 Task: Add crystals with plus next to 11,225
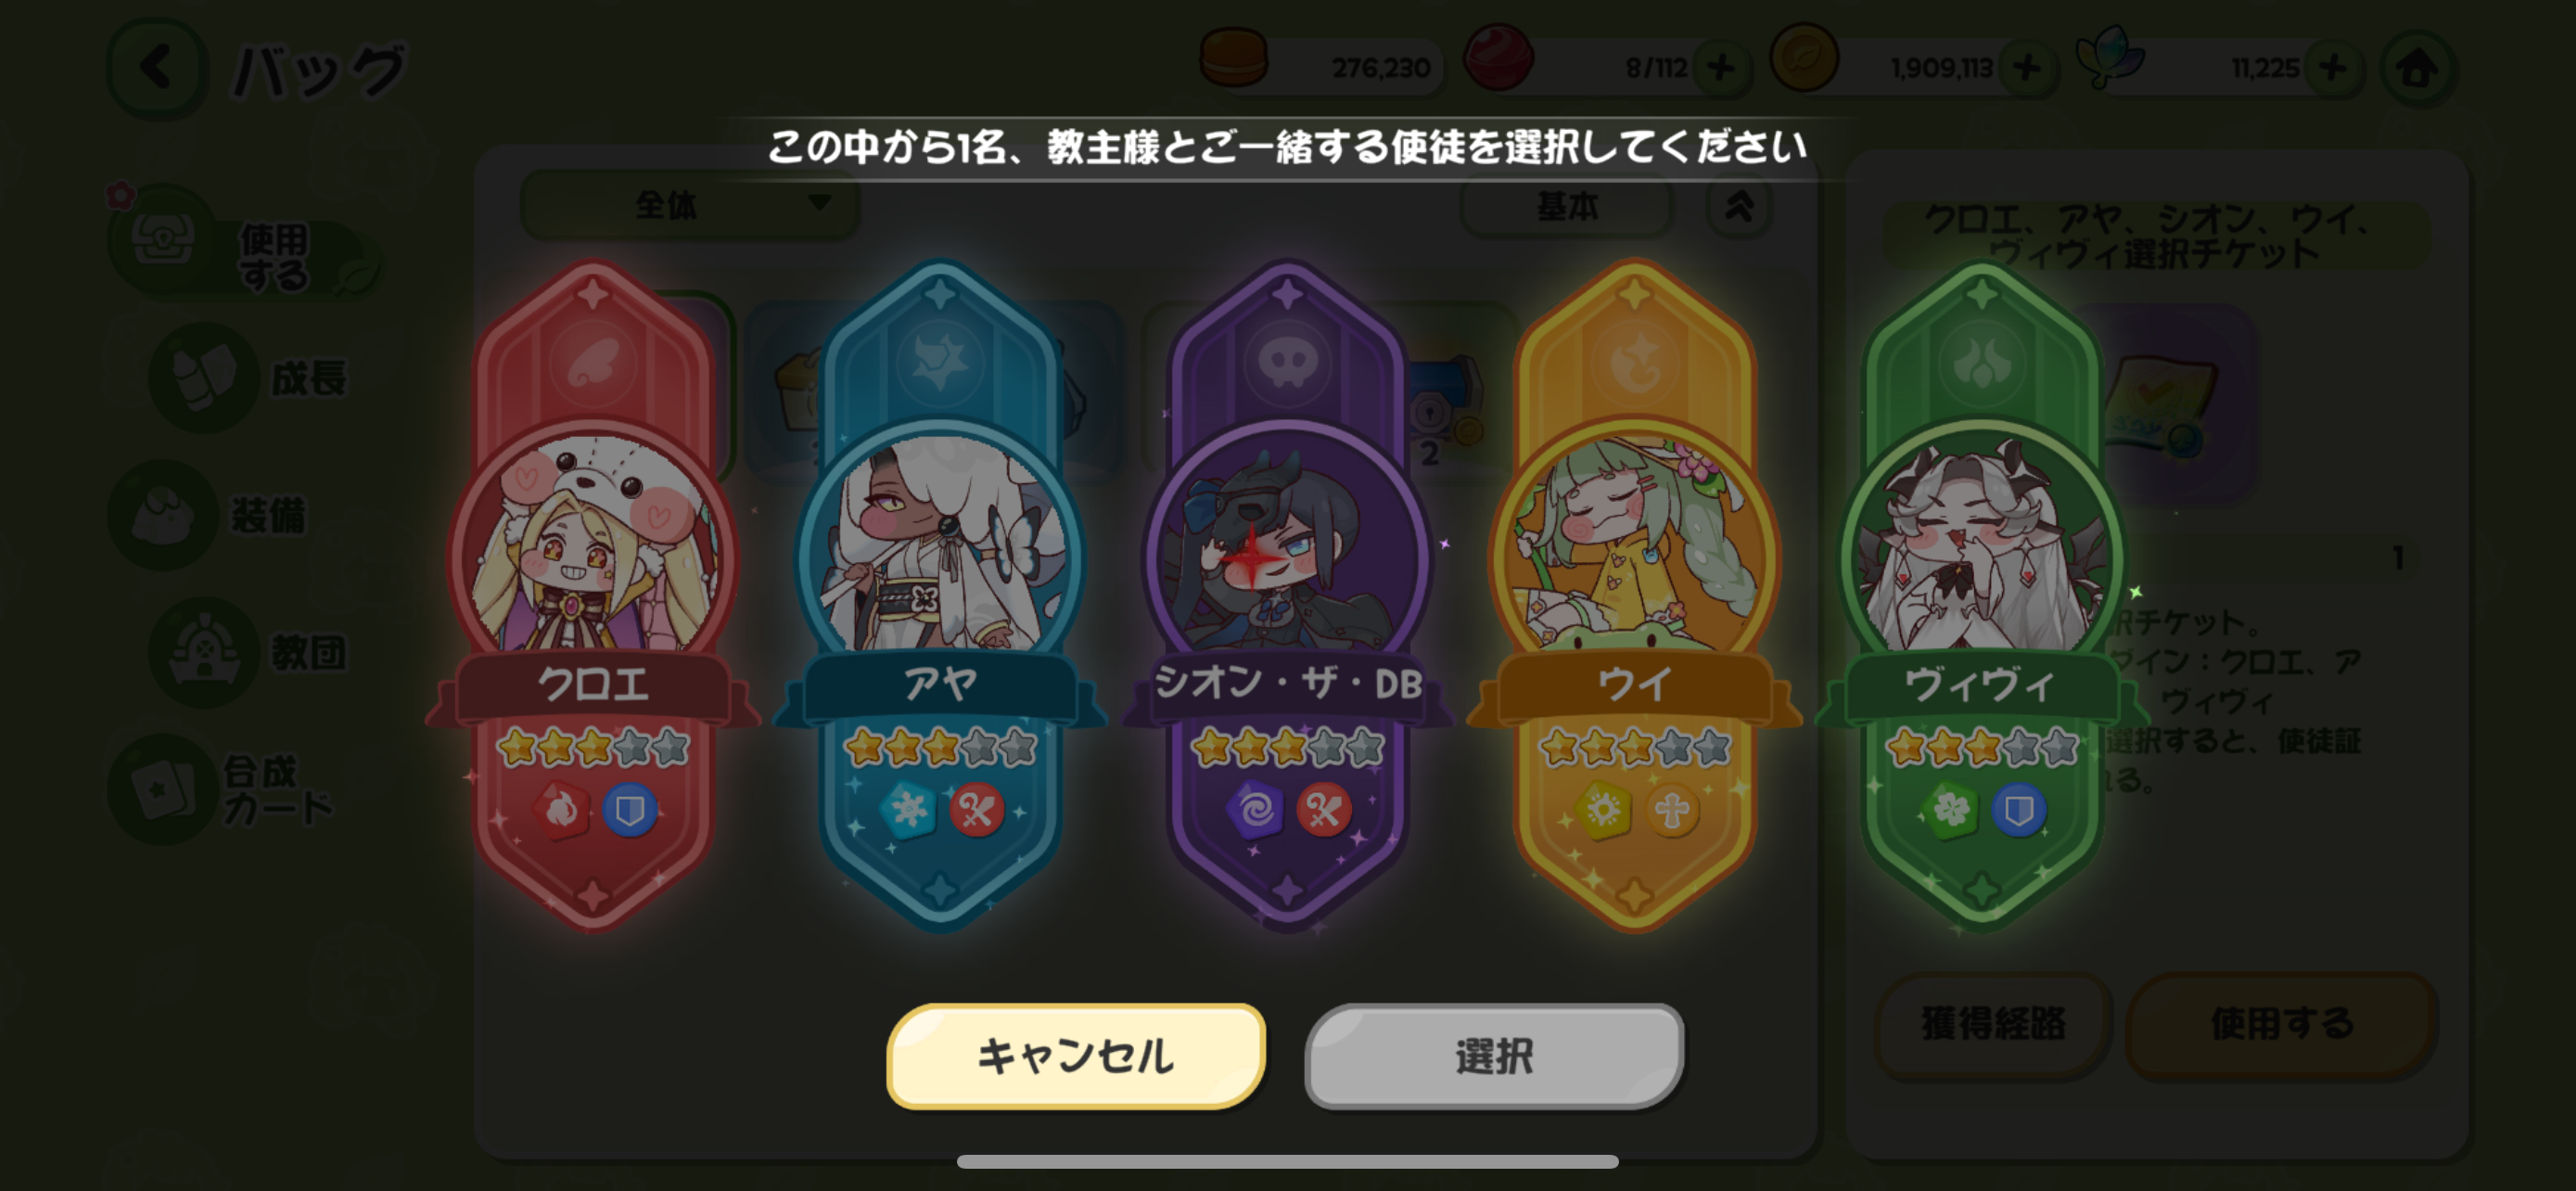(2332, 68)
